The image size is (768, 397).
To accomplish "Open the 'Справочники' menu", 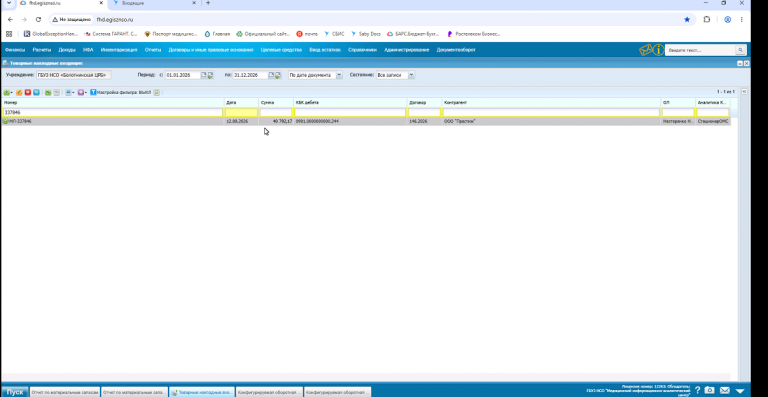I will point(362,50).
